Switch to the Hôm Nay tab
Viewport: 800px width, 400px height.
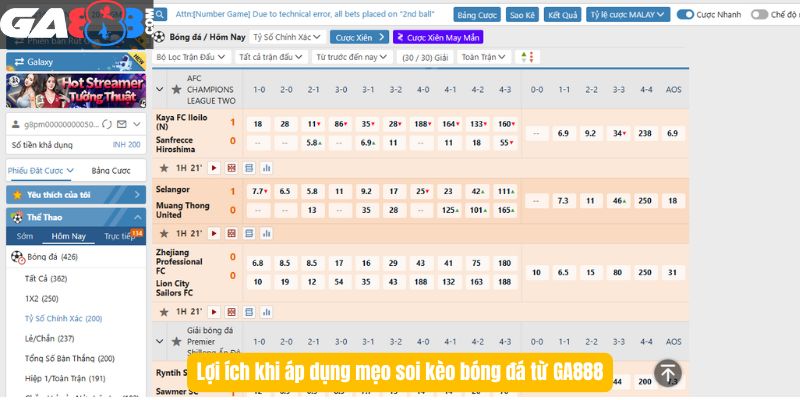click(68, 236)
